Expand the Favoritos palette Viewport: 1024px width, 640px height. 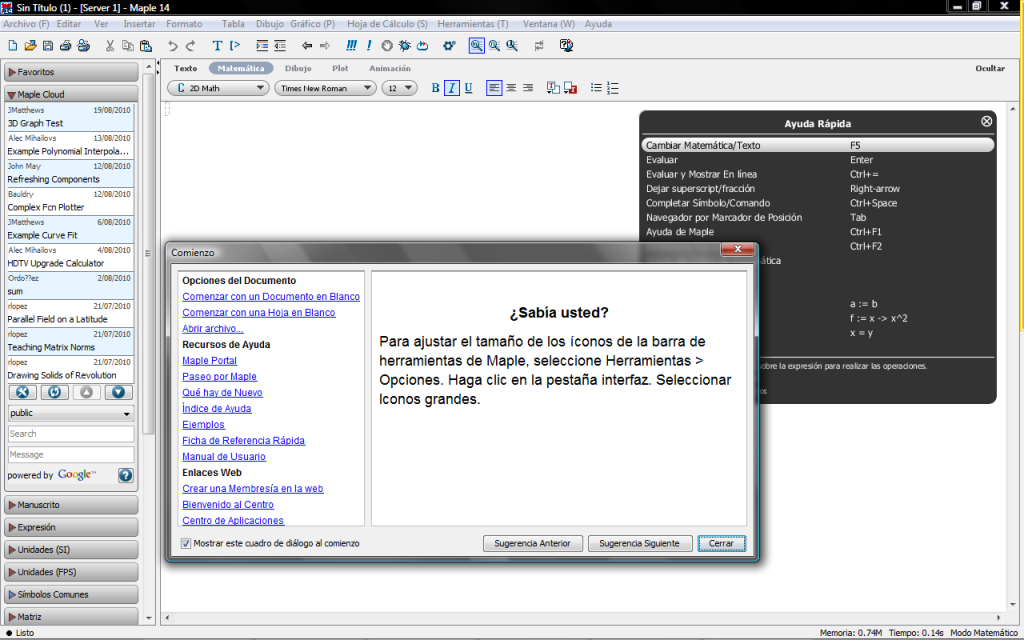tap(71, 72)
